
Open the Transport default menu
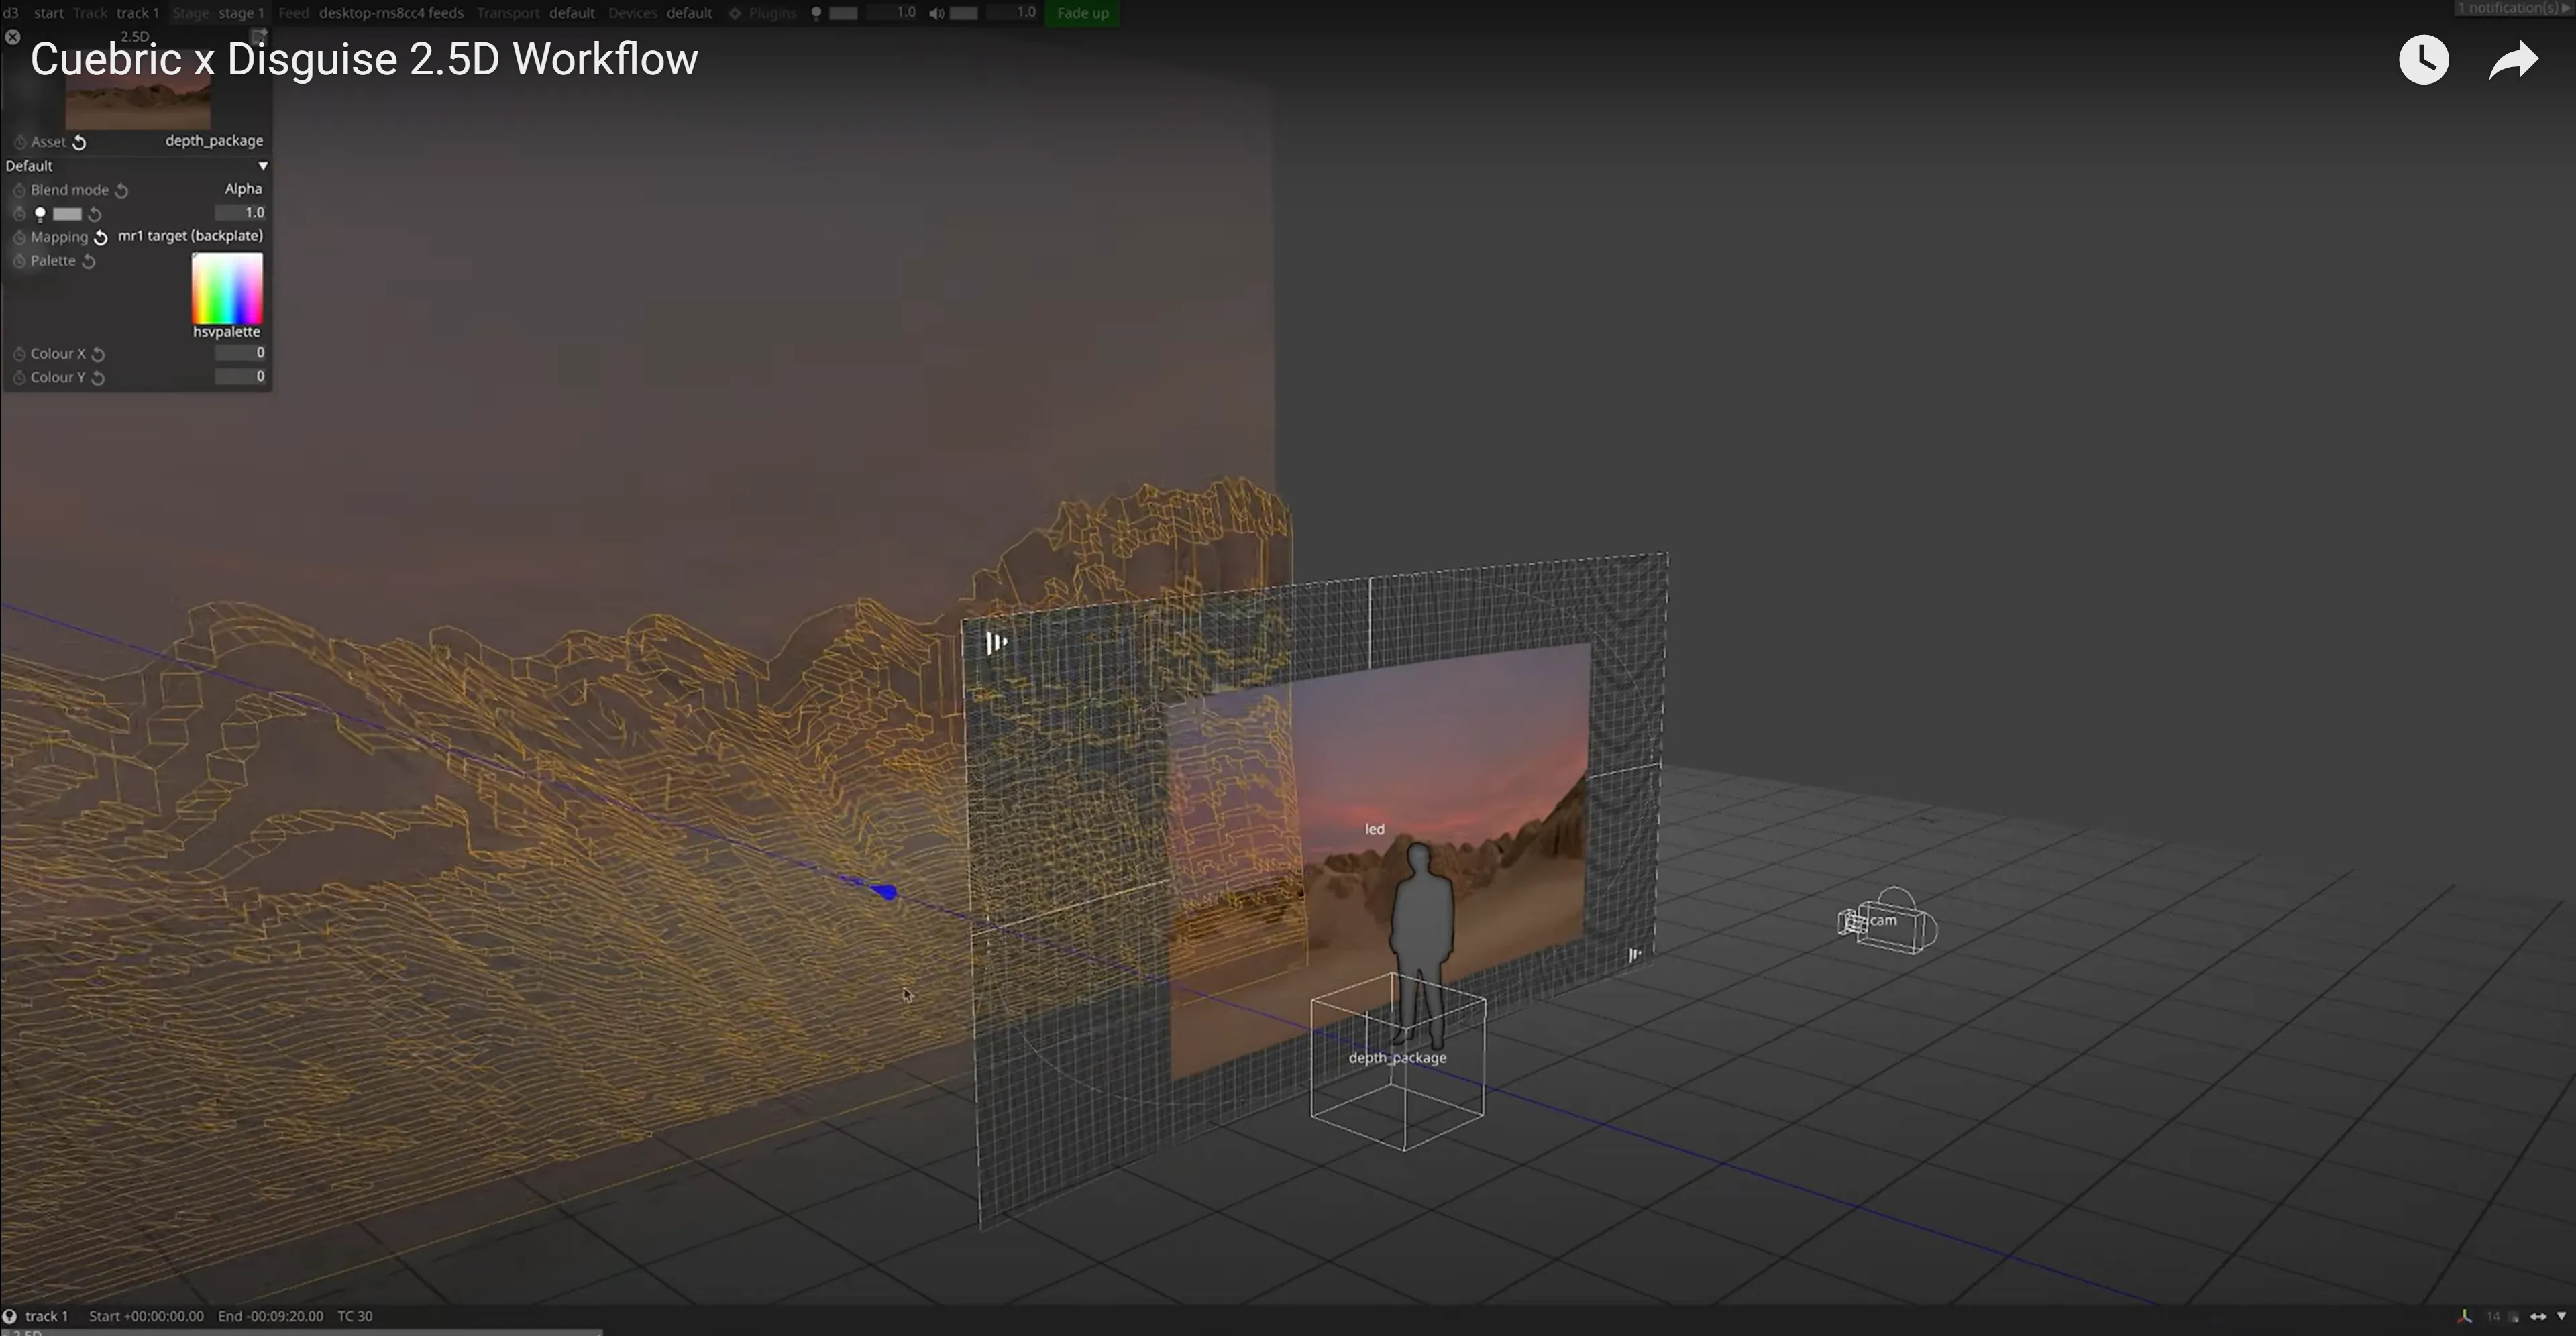click(x=535, y=13)
